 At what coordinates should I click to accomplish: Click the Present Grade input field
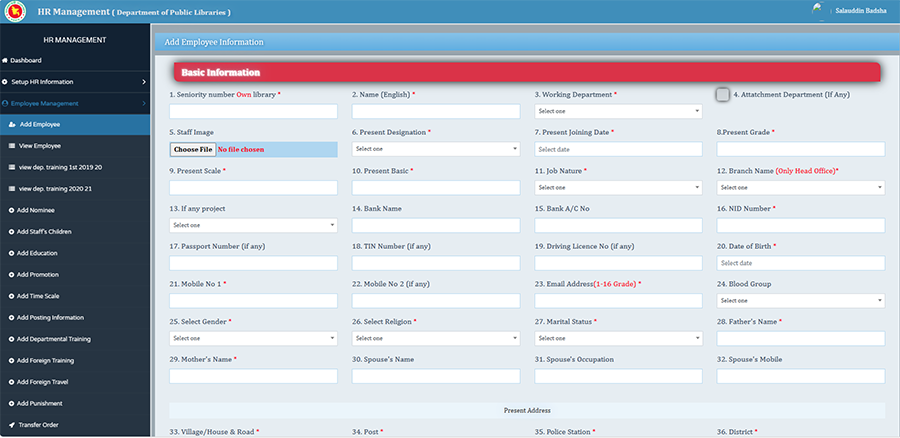pyautogui.click(x=801, y=149)
